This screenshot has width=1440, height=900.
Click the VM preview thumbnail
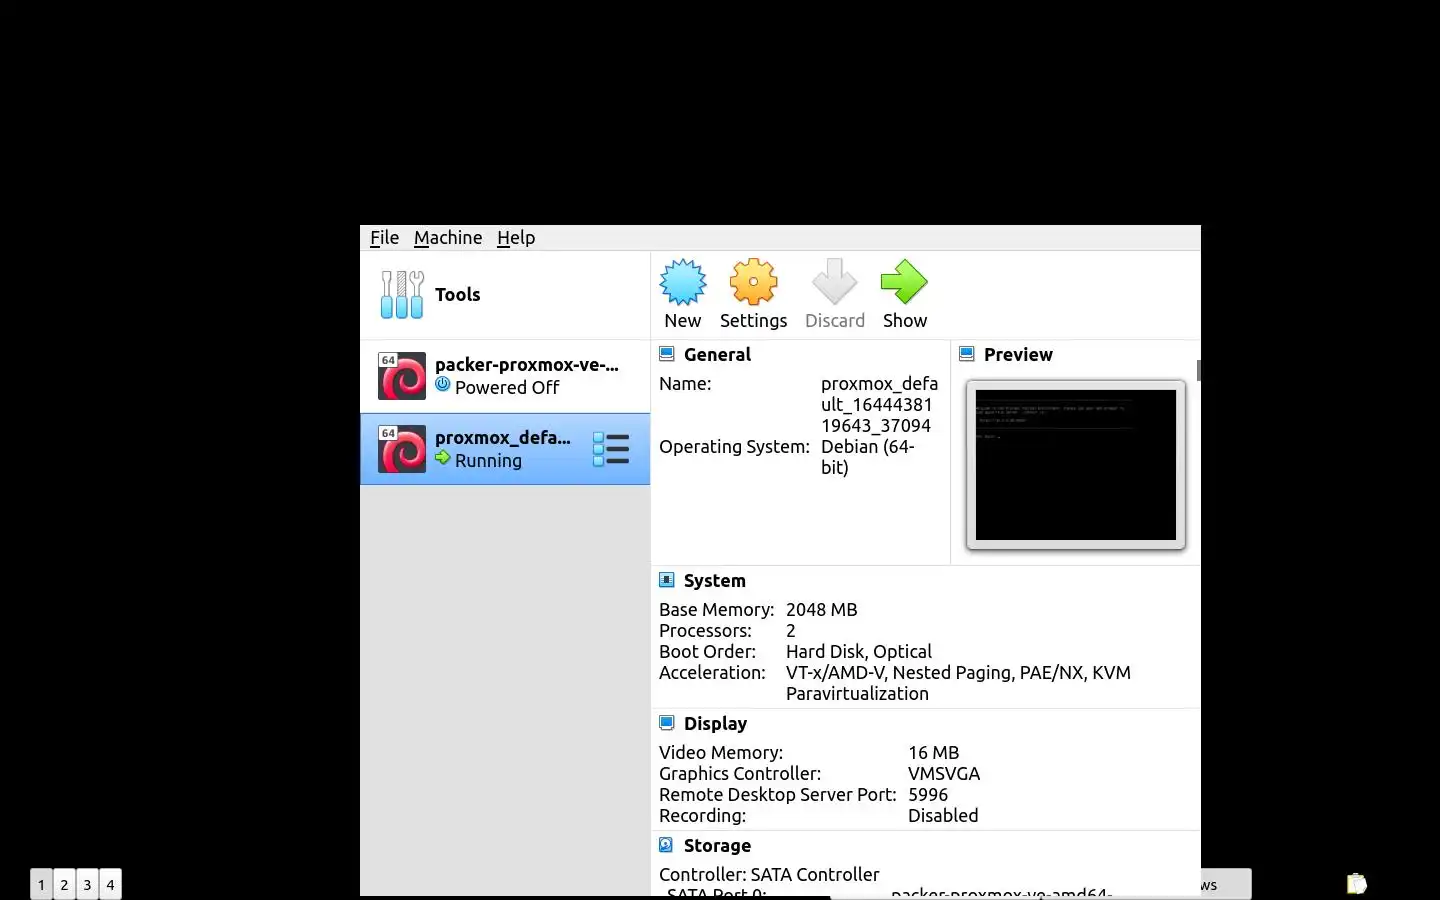tap(1076, 465)
